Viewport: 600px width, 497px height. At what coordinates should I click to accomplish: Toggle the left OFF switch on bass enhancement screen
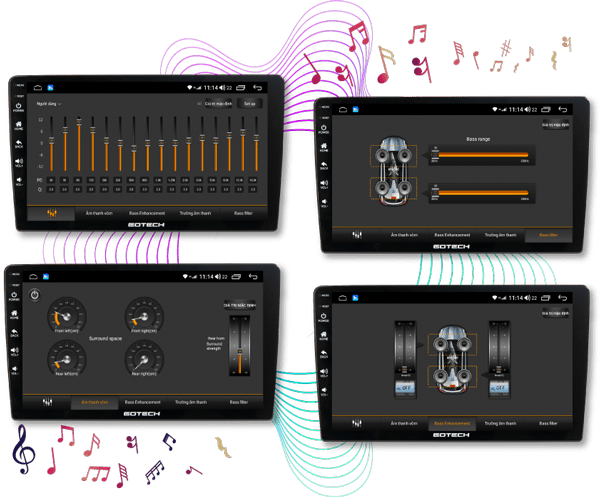[405, 386]
